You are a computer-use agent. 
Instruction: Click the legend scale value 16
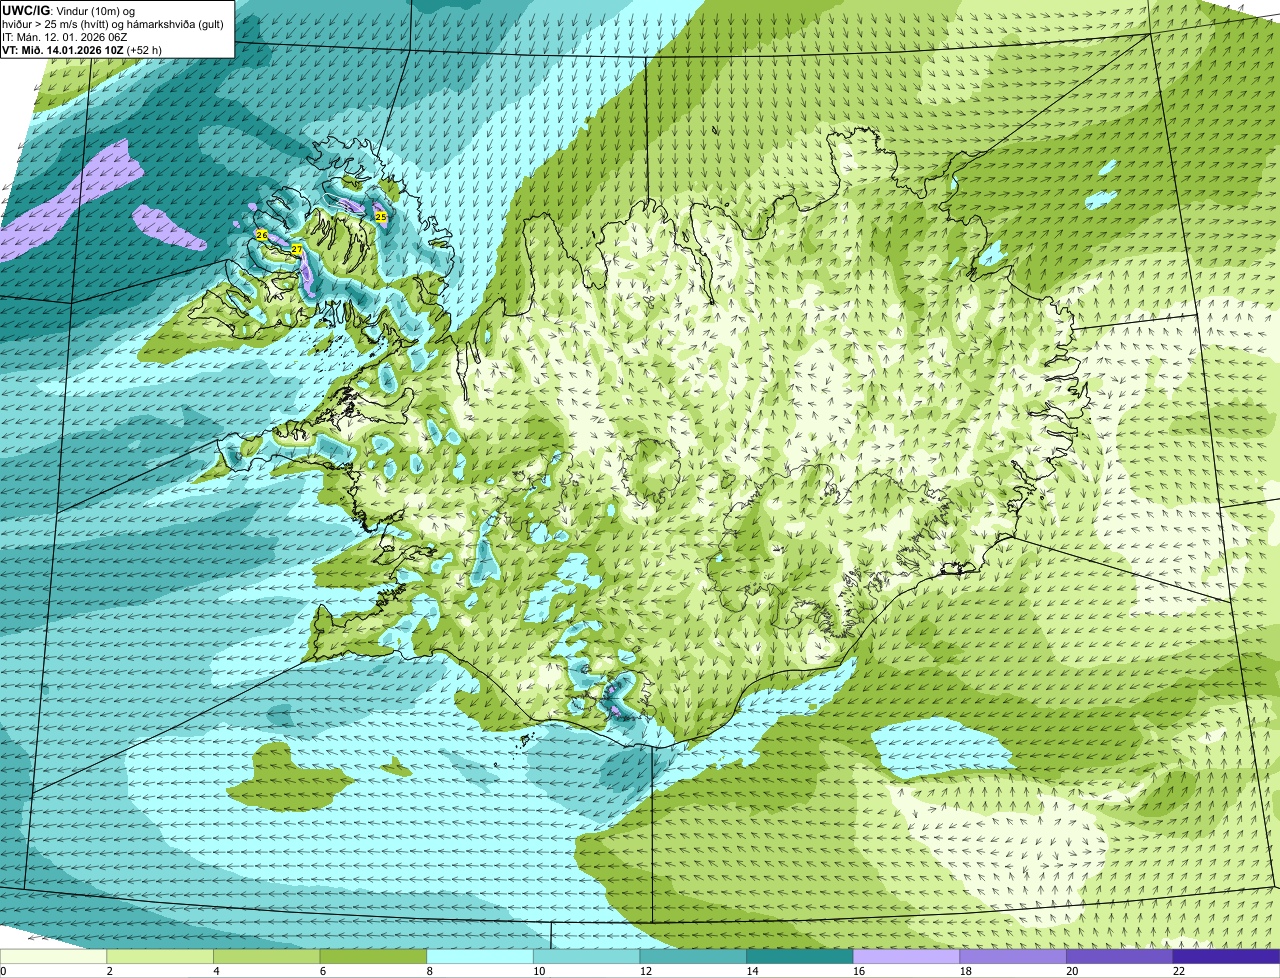point(859,971)
